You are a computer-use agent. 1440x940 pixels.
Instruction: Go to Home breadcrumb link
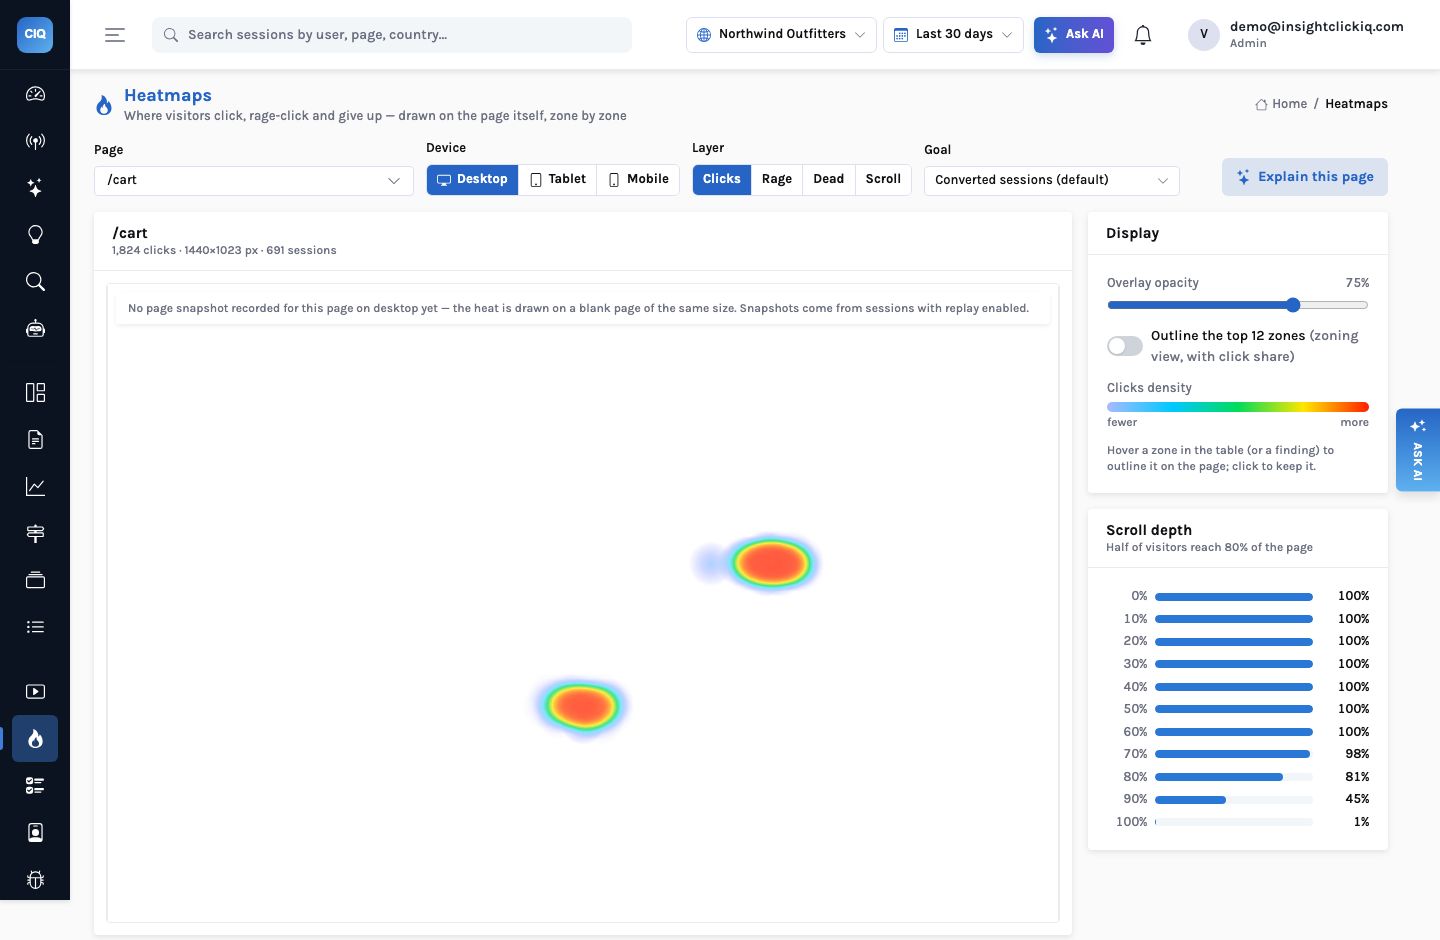click(1281, 104)
